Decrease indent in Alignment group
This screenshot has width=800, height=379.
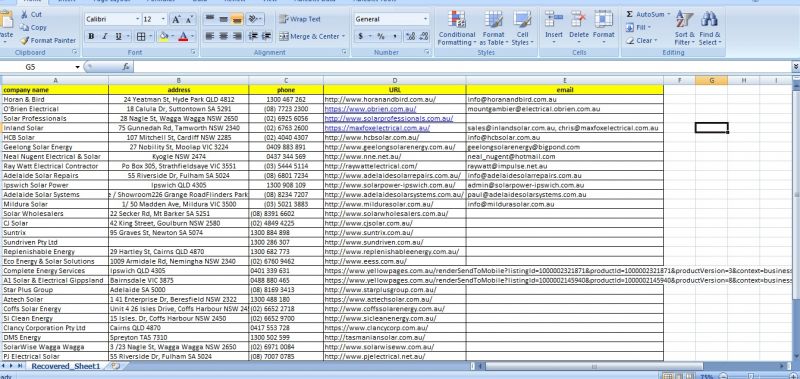point(253,36)
